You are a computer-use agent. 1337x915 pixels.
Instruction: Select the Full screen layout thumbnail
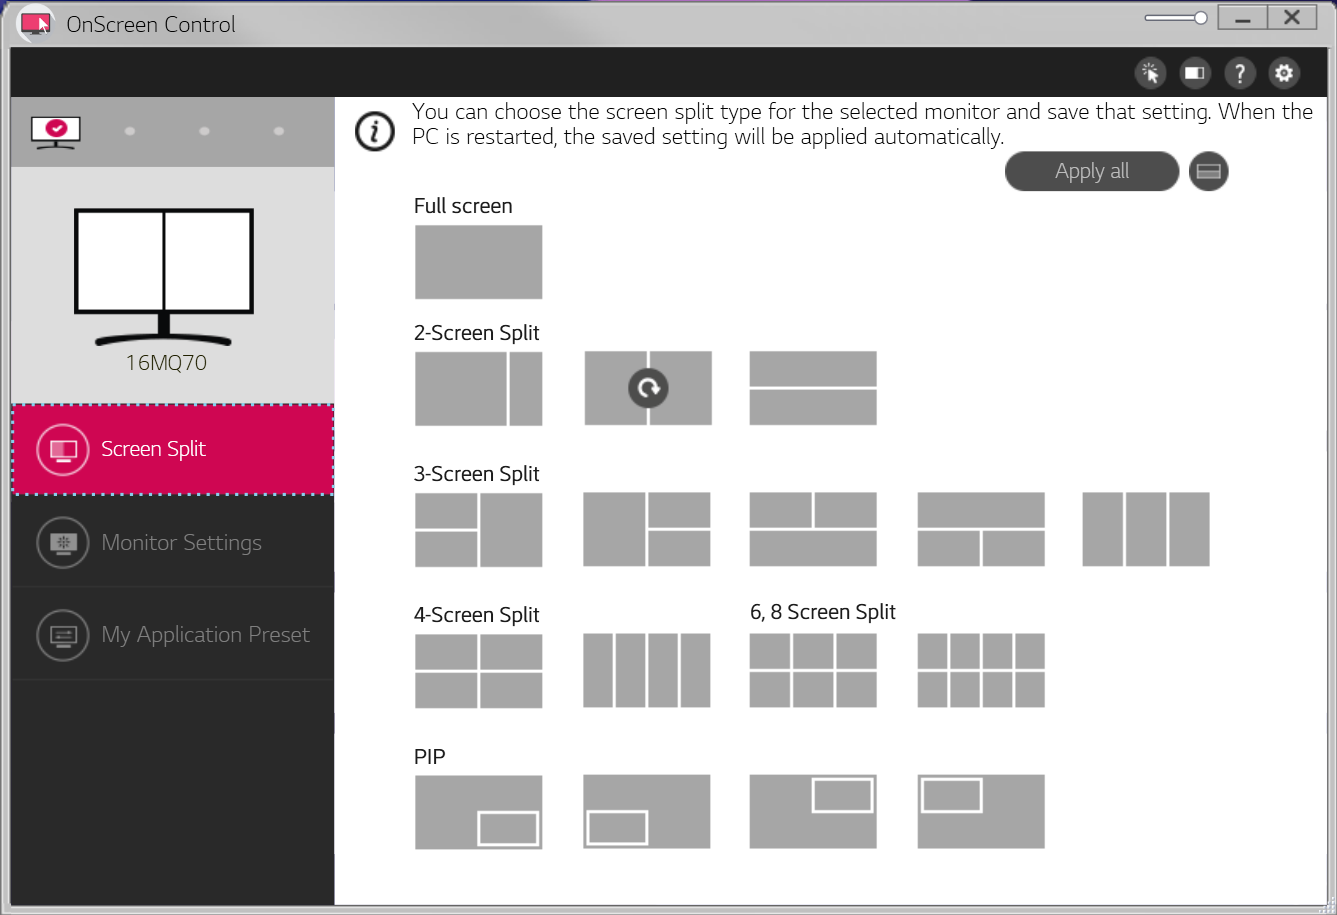click(478, 262)
